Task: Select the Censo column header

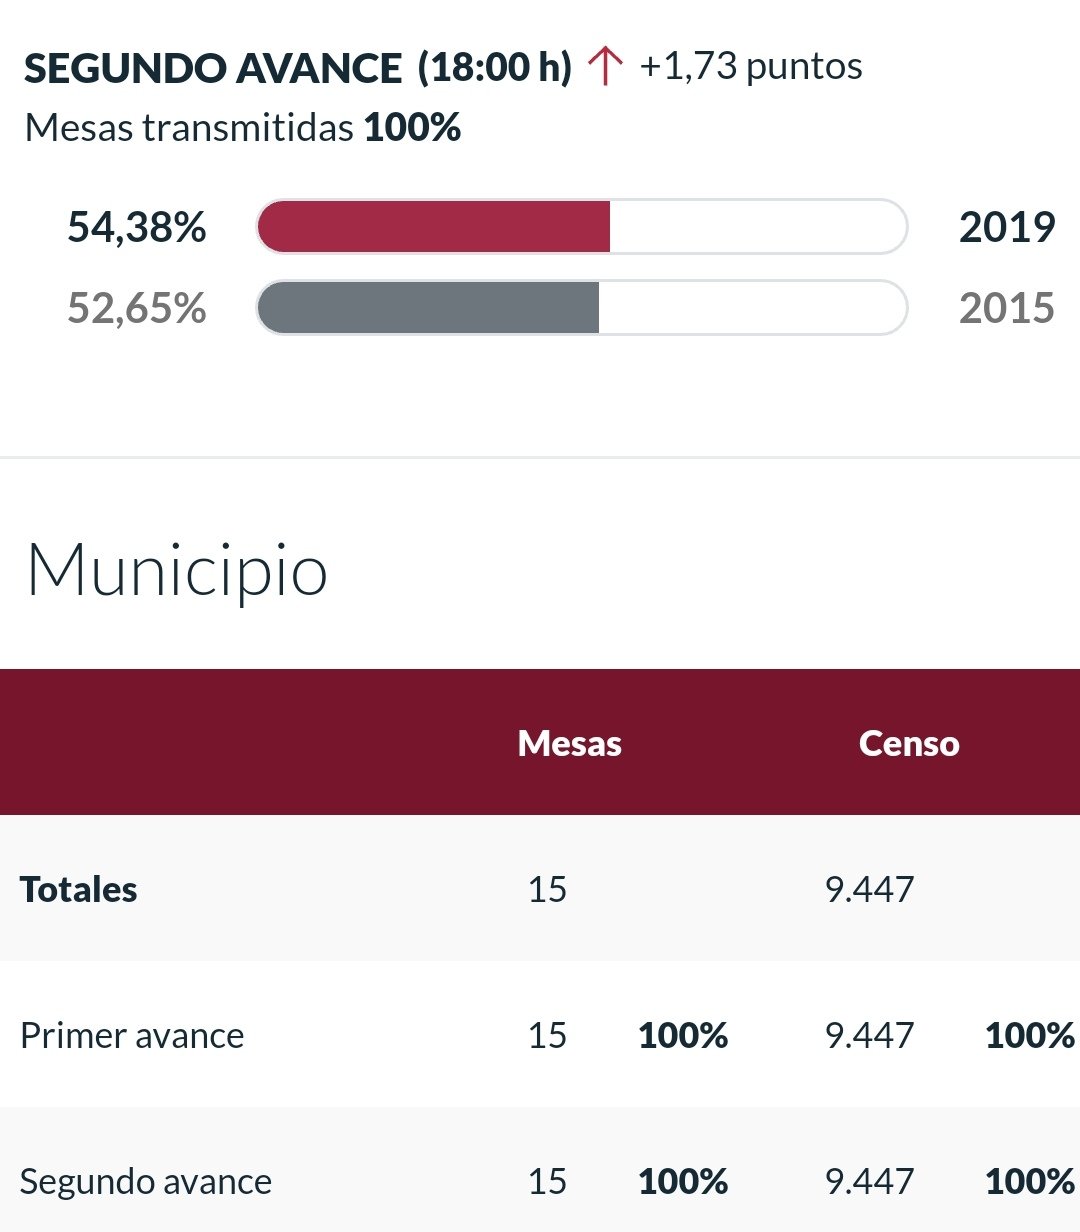Action: tap(909, 743)
